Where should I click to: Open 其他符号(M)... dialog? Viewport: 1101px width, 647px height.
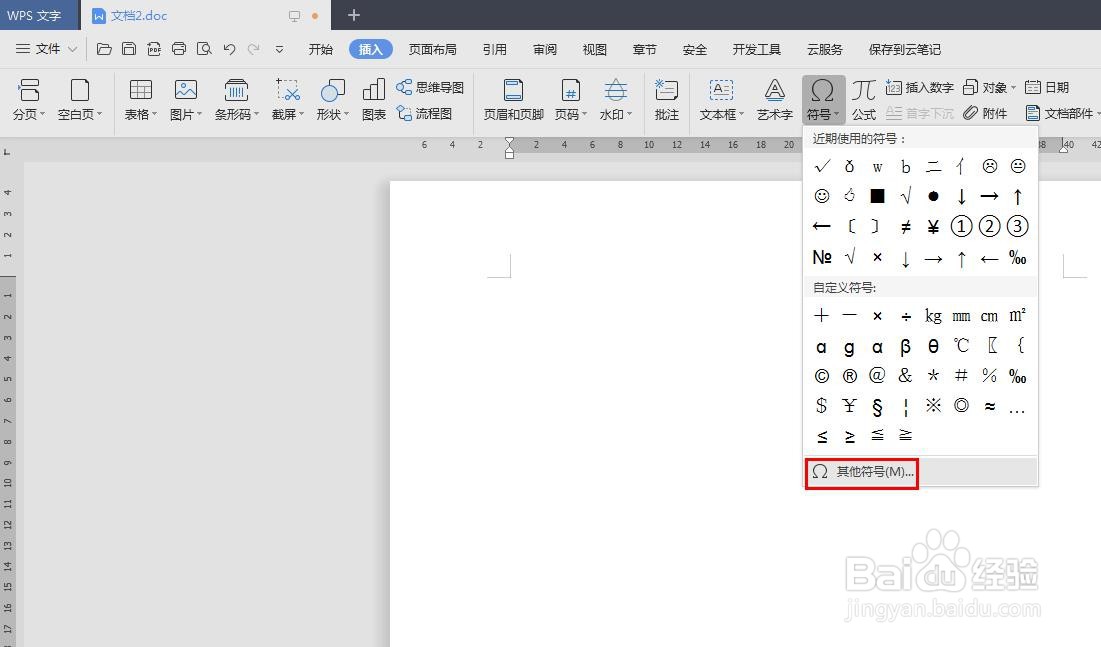click(920, 471)
